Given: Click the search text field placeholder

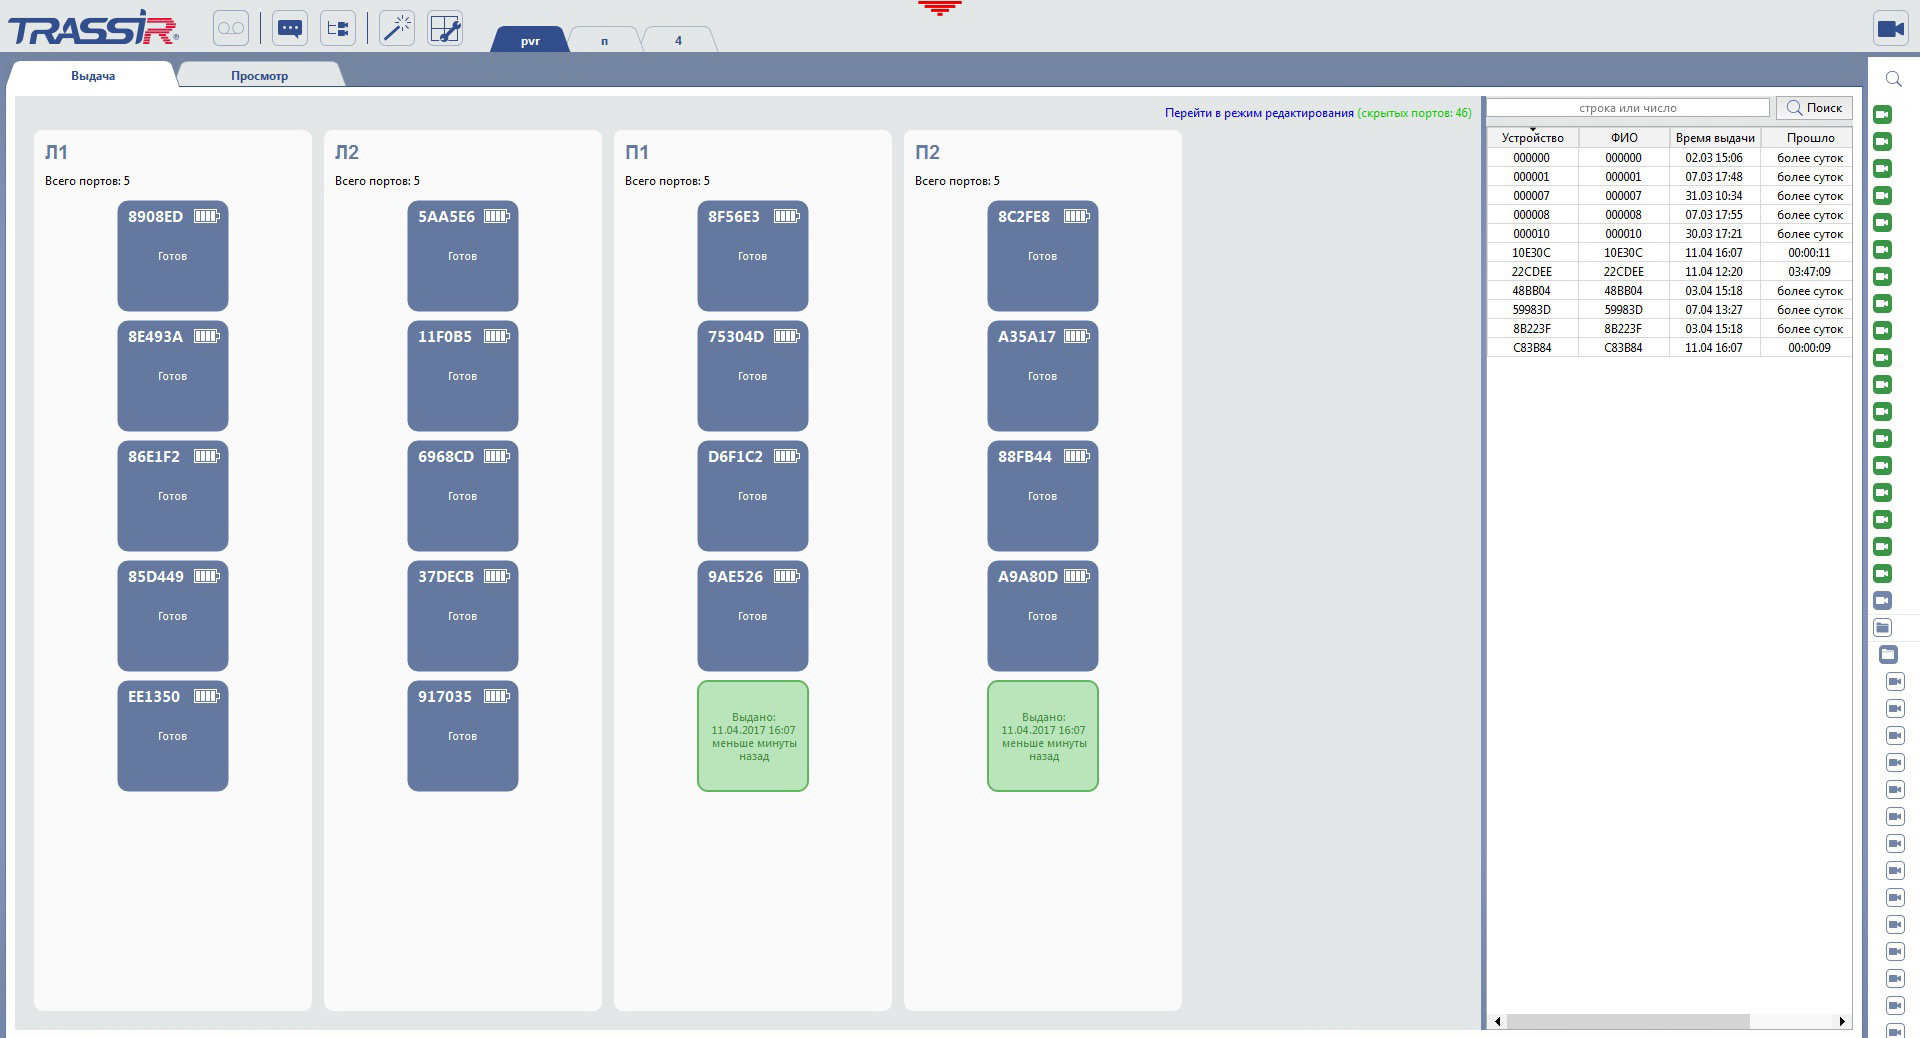Looking at the screenshot, I should pyautogui.click(x=1627, y=108).
